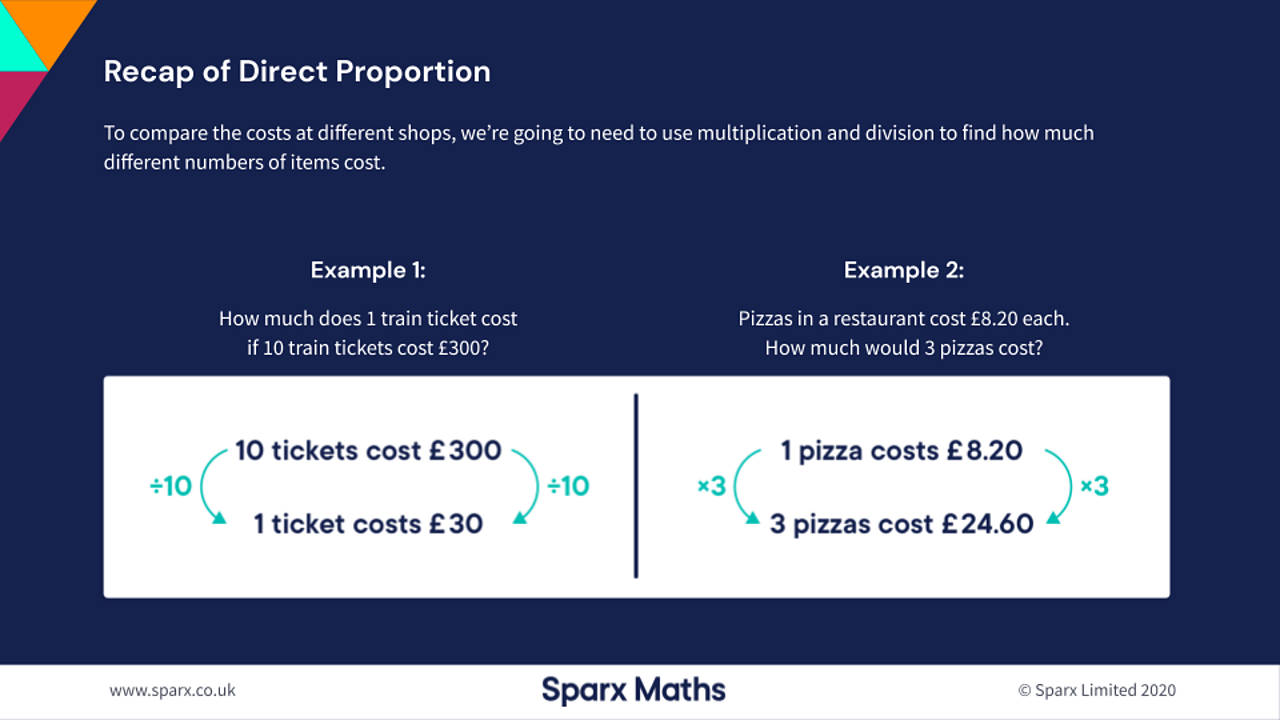Select the left ×3 label

(711, 487)
